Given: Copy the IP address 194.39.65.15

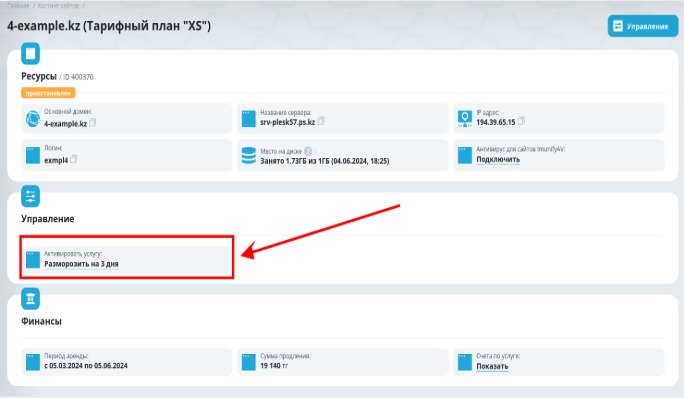Looking at the screenshot, I should (x=521, y=121).
